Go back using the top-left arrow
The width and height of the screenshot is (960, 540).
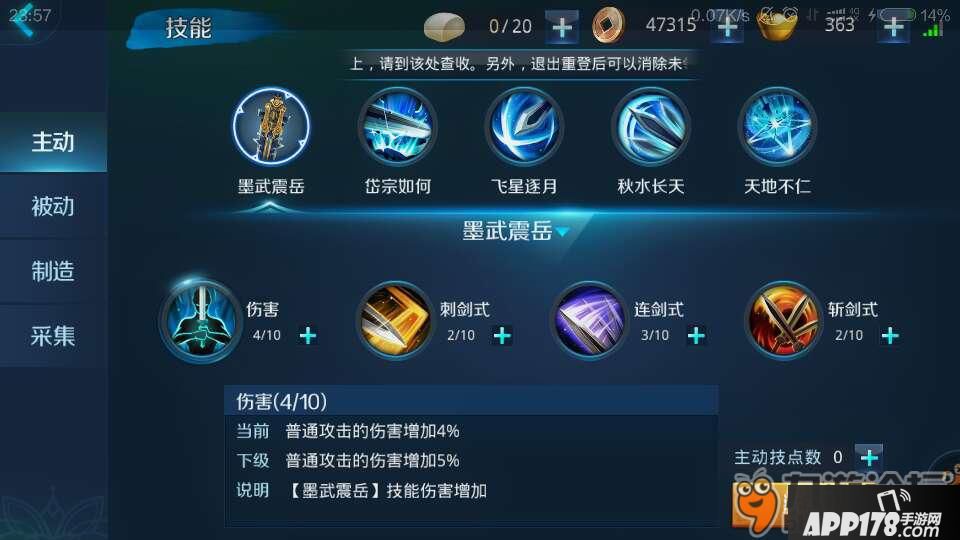point(24,20)
